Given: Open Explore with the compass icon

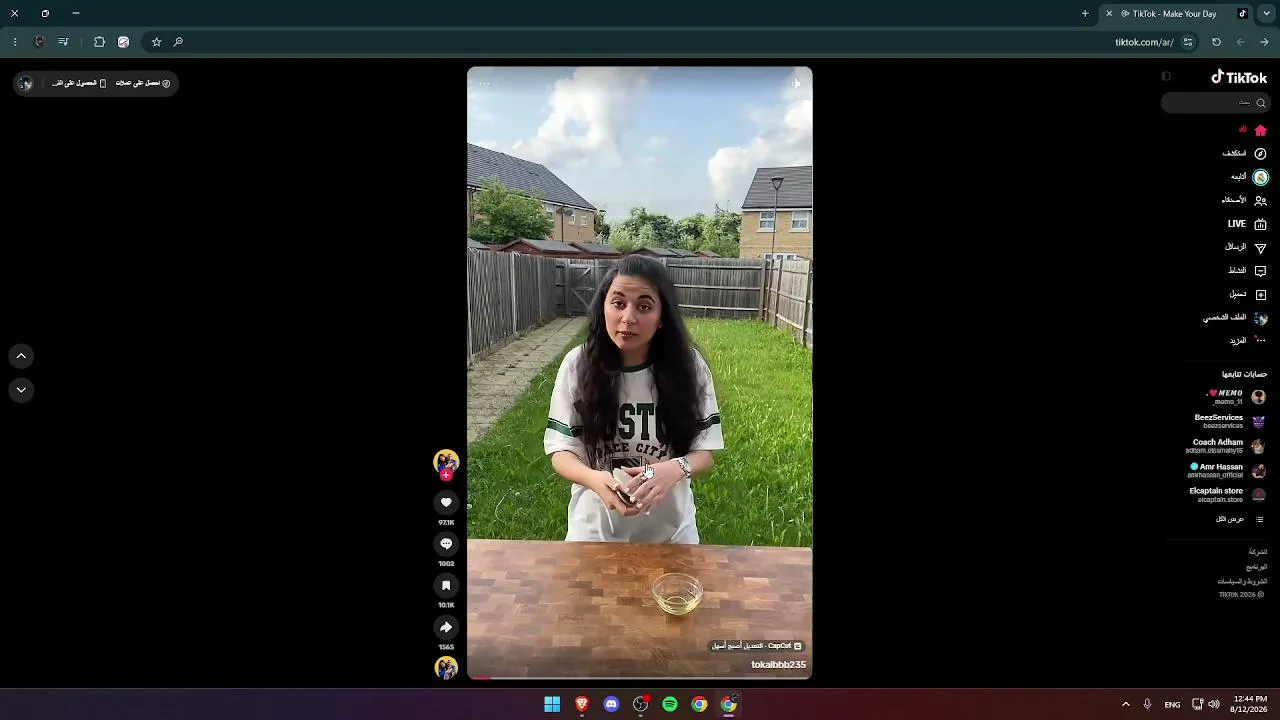Looking at the screenshot, I should tap(1245, 154).
